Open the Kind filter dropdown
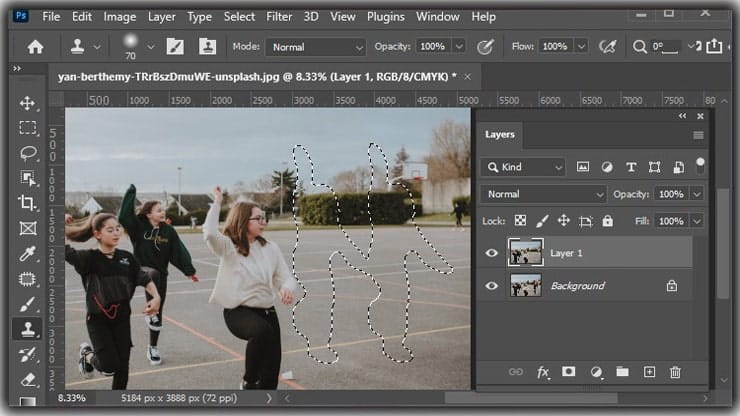This screenshot has width=740, height=416. pos(523,167)
